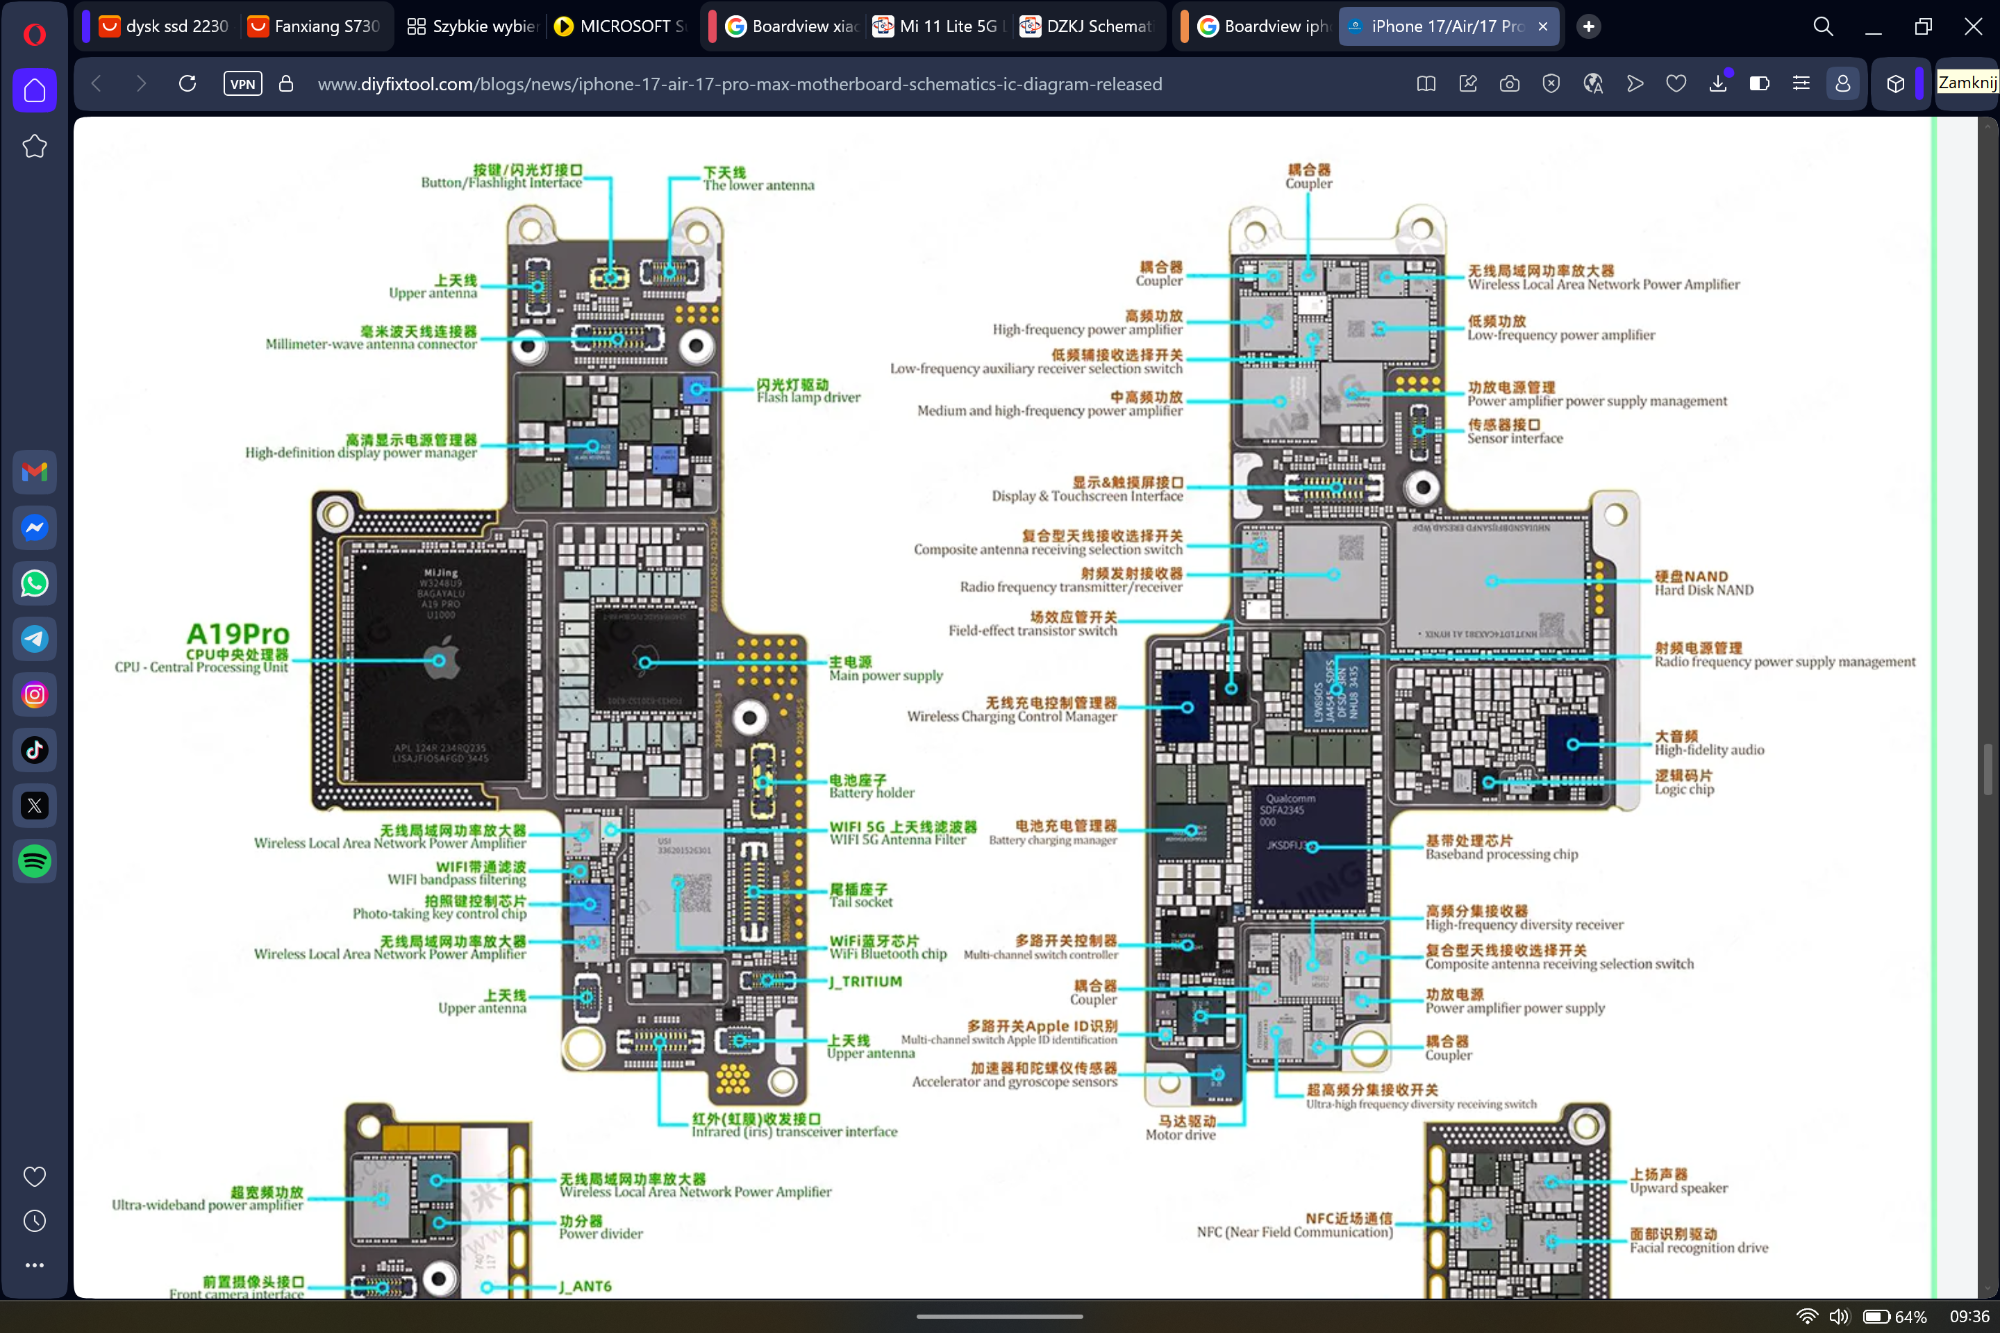
Task: Click the diyfixtool.com address bar URL
Action: pyautogui.click(x=739, y=84)
